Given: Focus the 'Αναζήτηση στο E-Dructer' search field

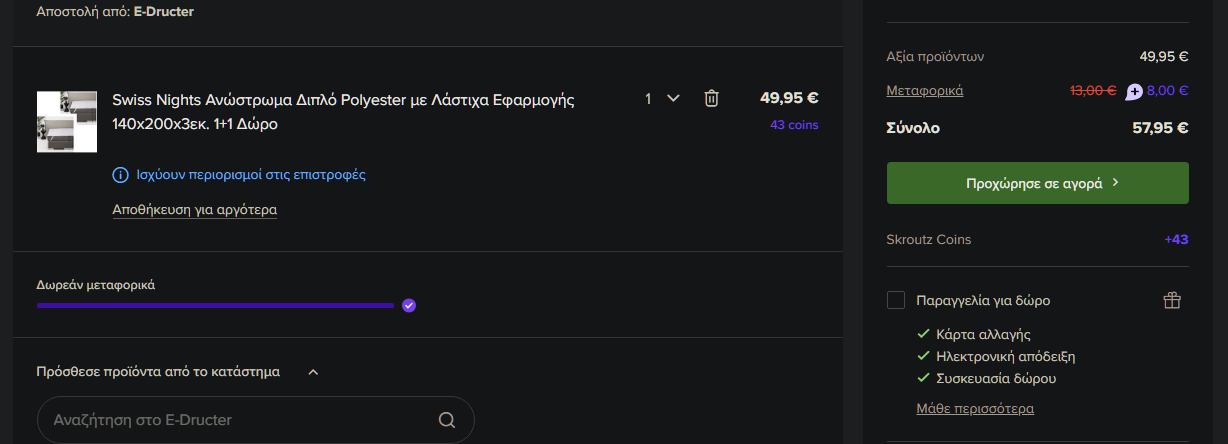Looking at the screenshot, I should [240, 420].
